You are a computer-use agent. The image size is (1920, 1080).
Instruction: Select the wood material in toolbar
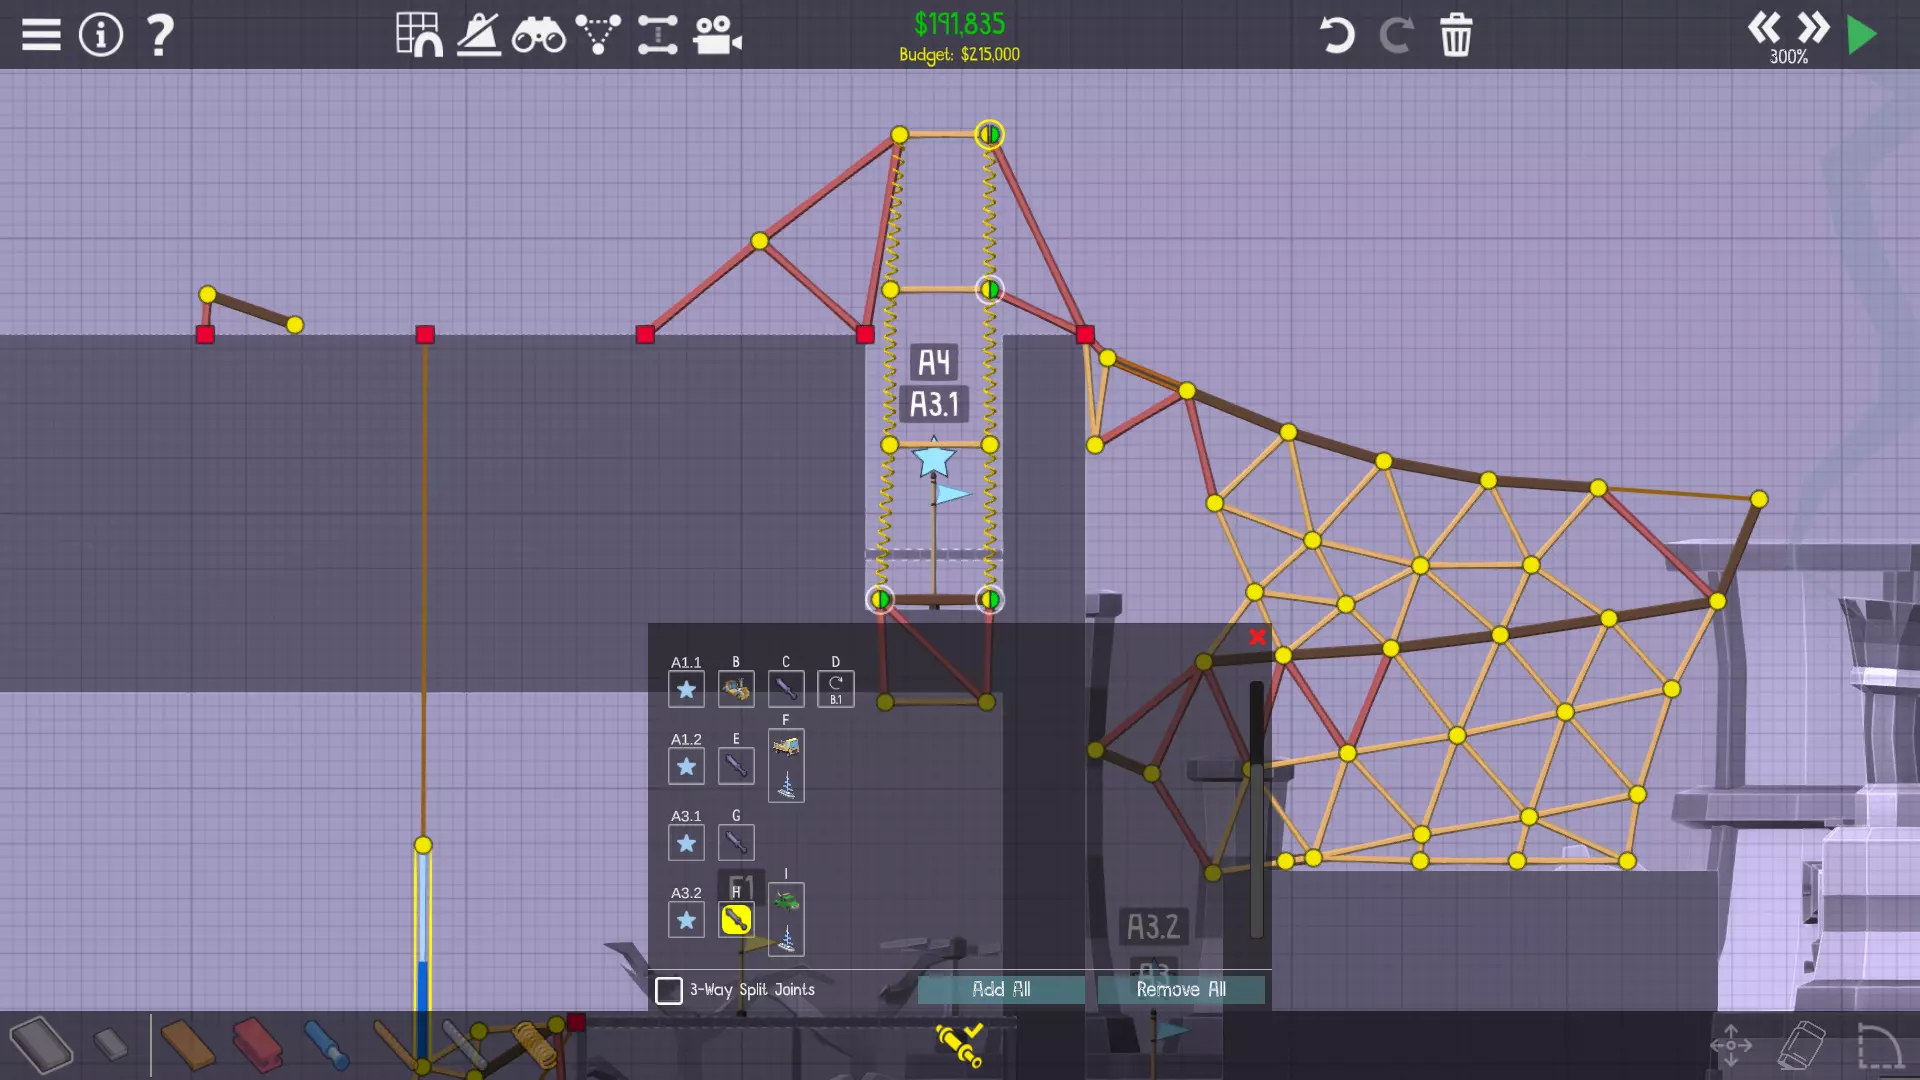[188, 1045]
